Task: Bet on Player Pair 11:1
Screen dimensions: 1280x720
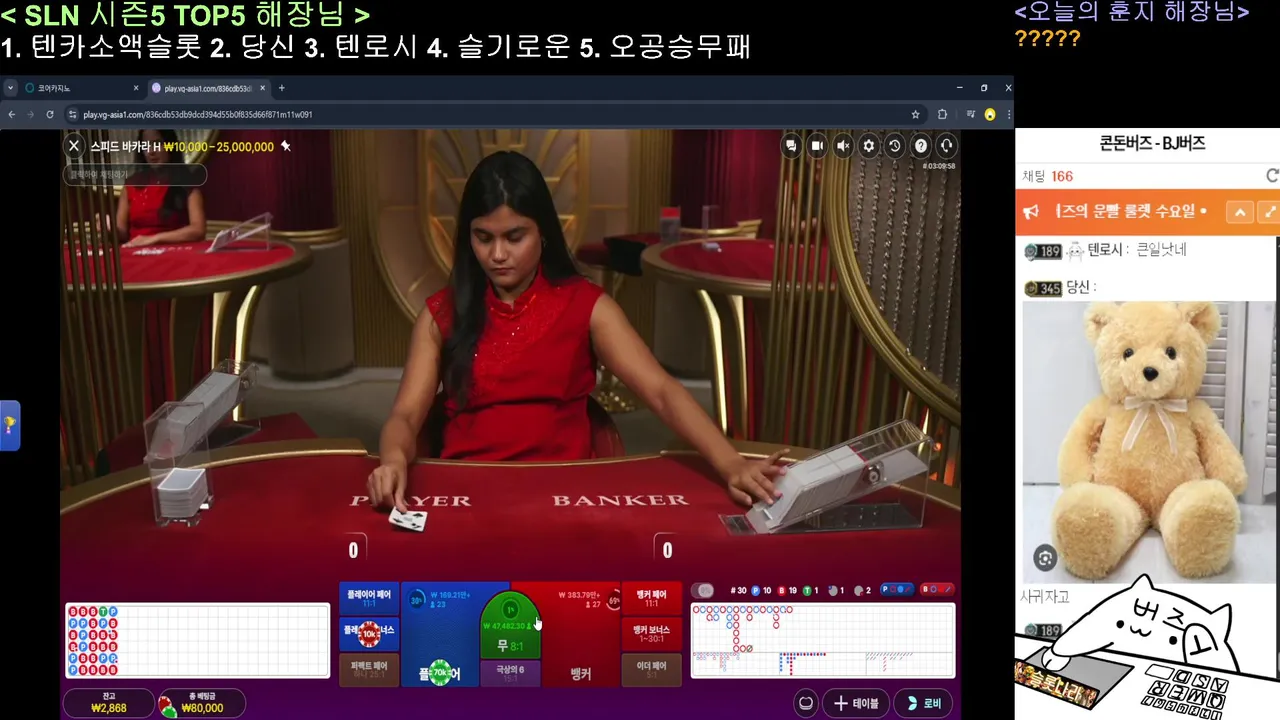Action: (x=369, y=598)
